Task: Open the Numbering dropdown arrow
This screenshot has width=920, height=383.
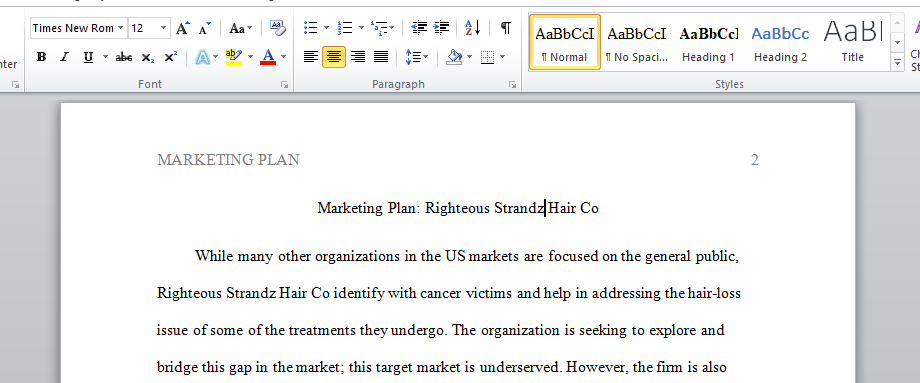Action: pyautogui.click(x=361, y=28)
